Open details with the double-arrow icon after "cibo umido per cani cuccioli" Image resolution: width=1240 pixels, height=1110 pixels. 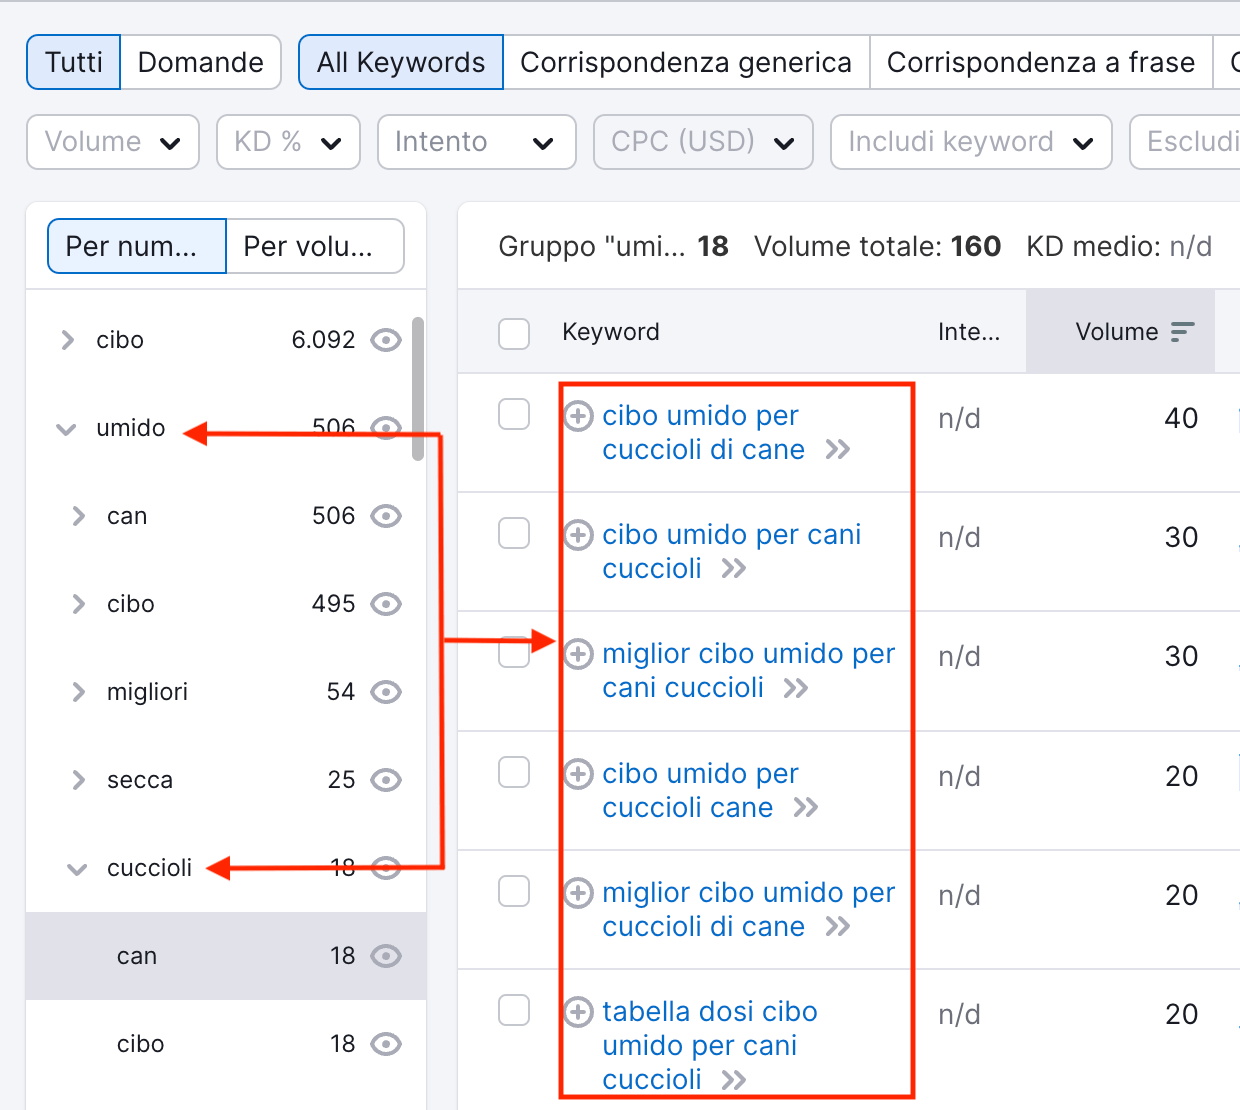(735, 568)
